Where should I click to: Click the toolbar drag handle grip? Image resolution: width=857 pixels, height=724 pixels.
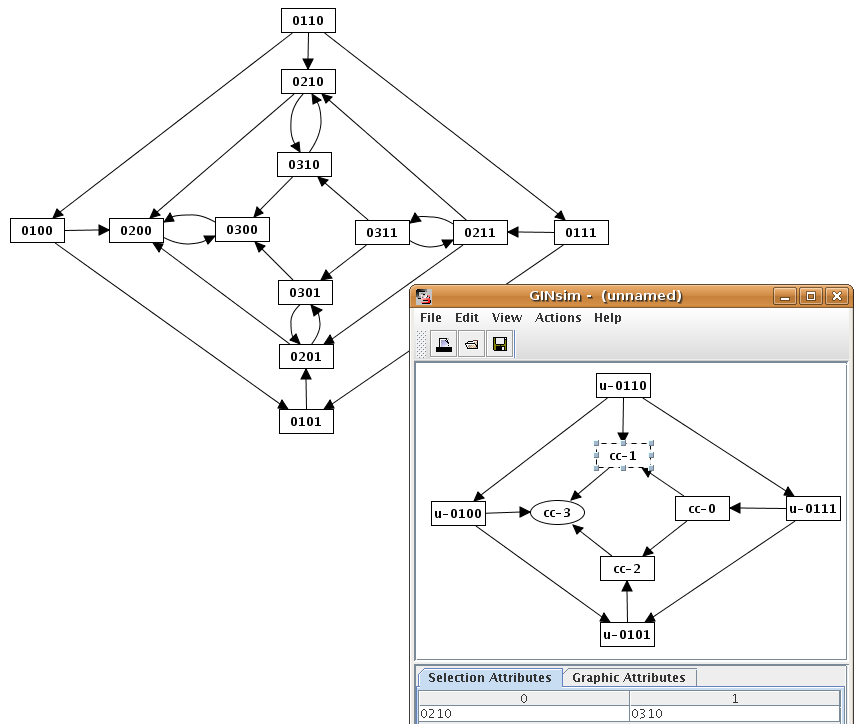click(x=421, y=344)
